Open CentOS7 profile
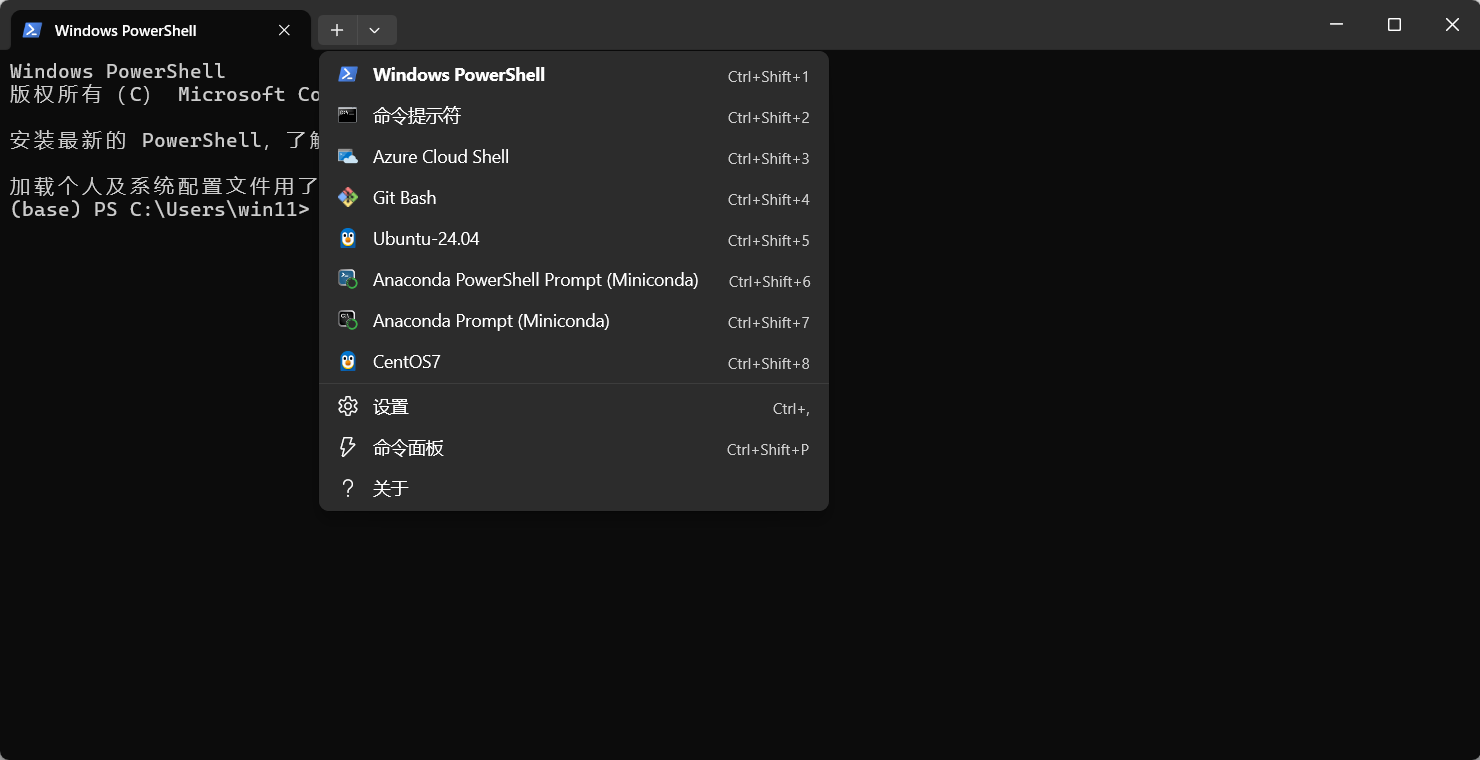 [x=574, y=362]
